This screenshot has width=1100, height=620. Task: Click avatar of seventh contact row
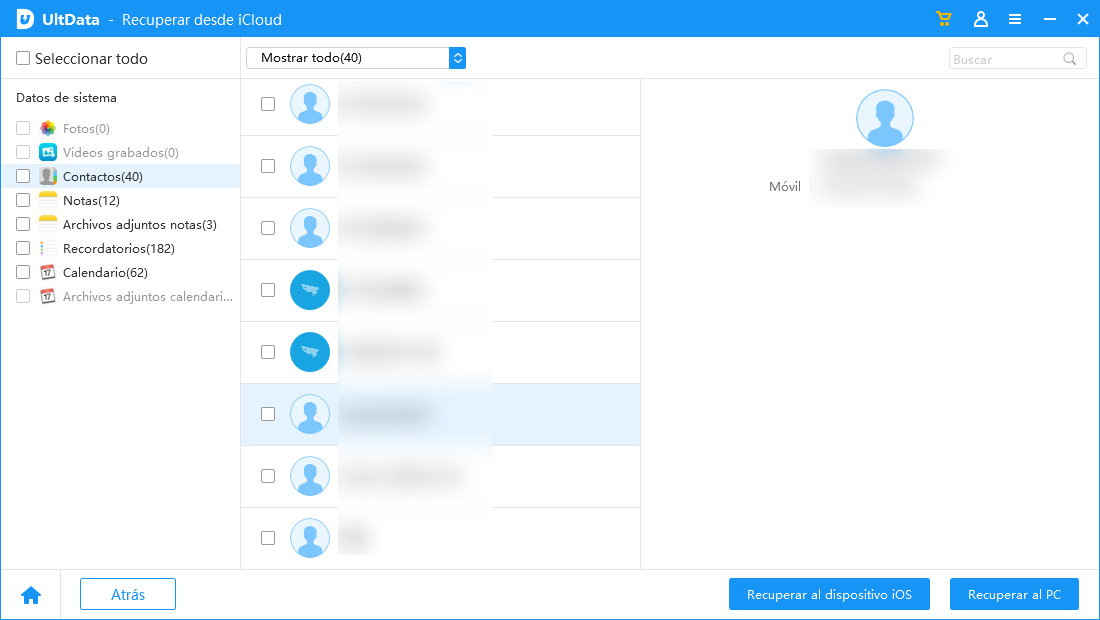310,476
